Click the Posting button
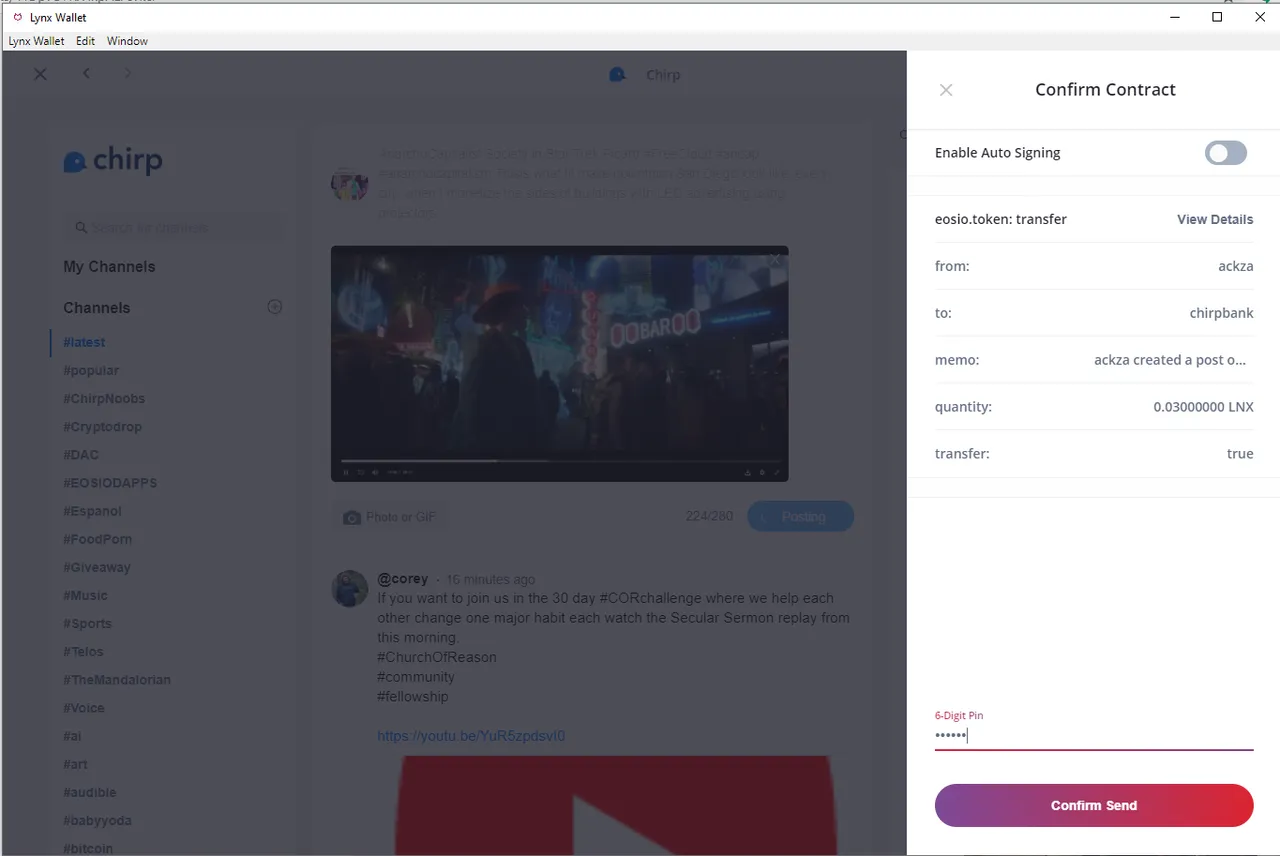Viewport: 1280px width, 856px height. pos(801,516)
